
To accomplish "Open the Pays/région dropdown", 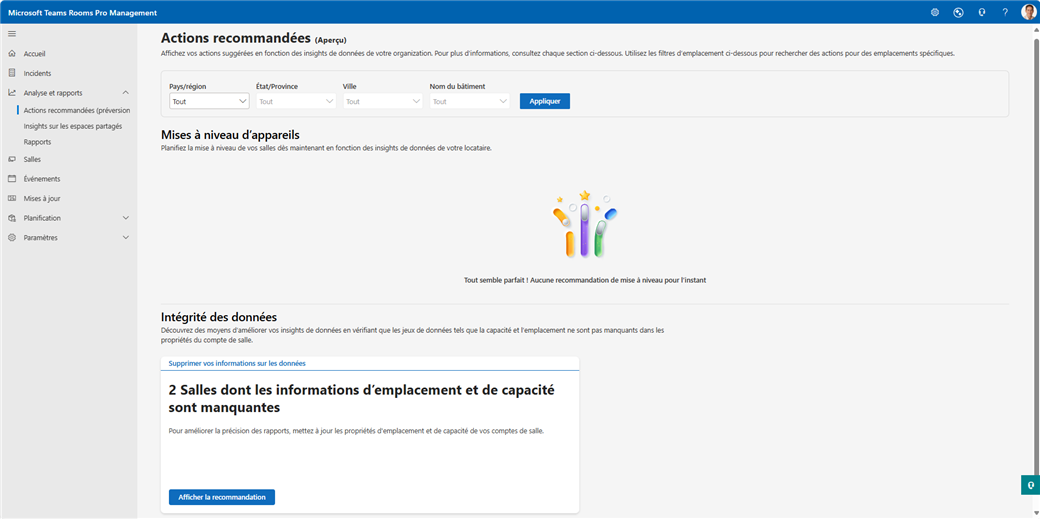I will point(209,101).
